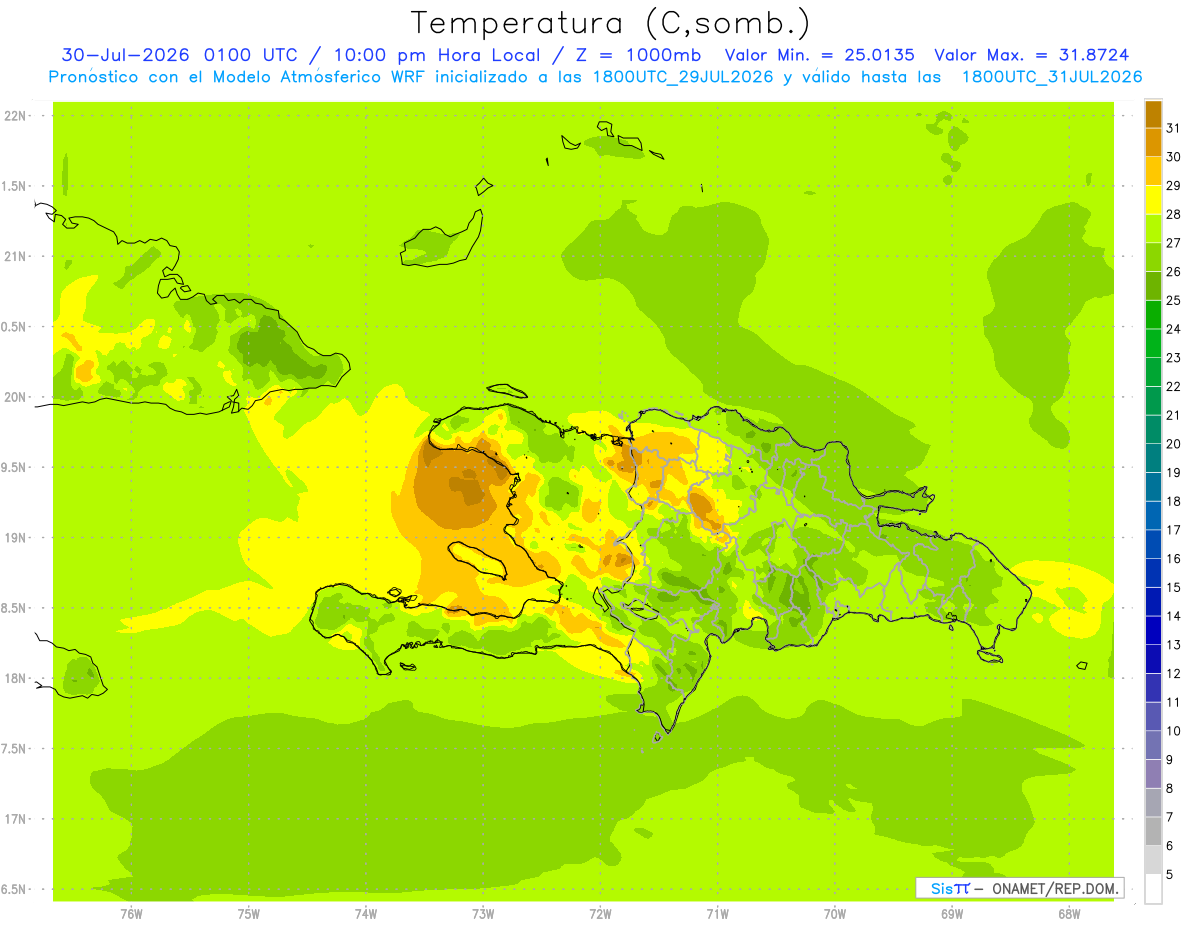Image resolution: width=1200 pixels, height=927 pixels.
Task: Select "Valor Max. = 31.8724" value
Action: click(x=1032, y=55)
